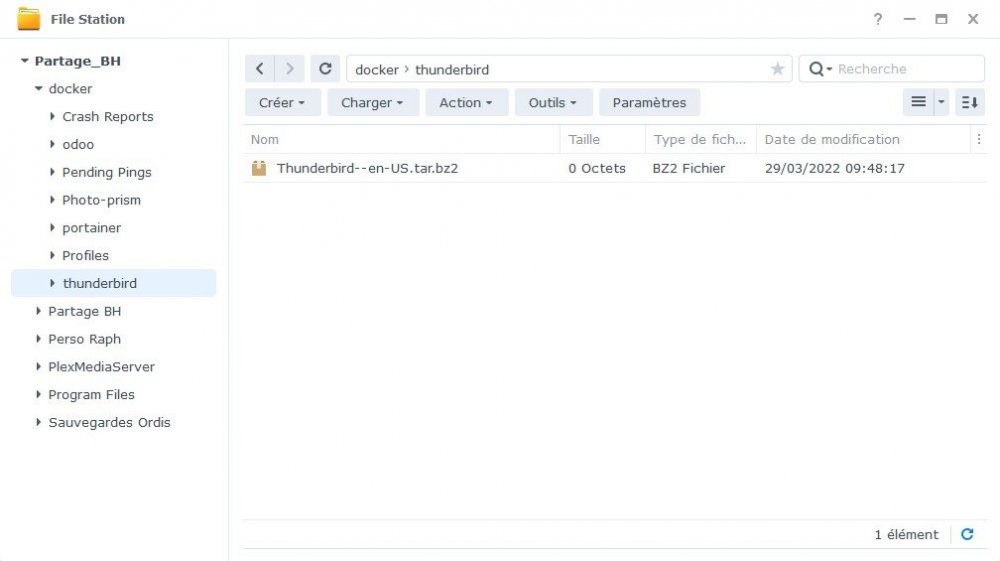Sort by the Type de fich... column header
The height and width of the screenshot is (561, 1000).
pyautogui.click(x=700, y=140)
